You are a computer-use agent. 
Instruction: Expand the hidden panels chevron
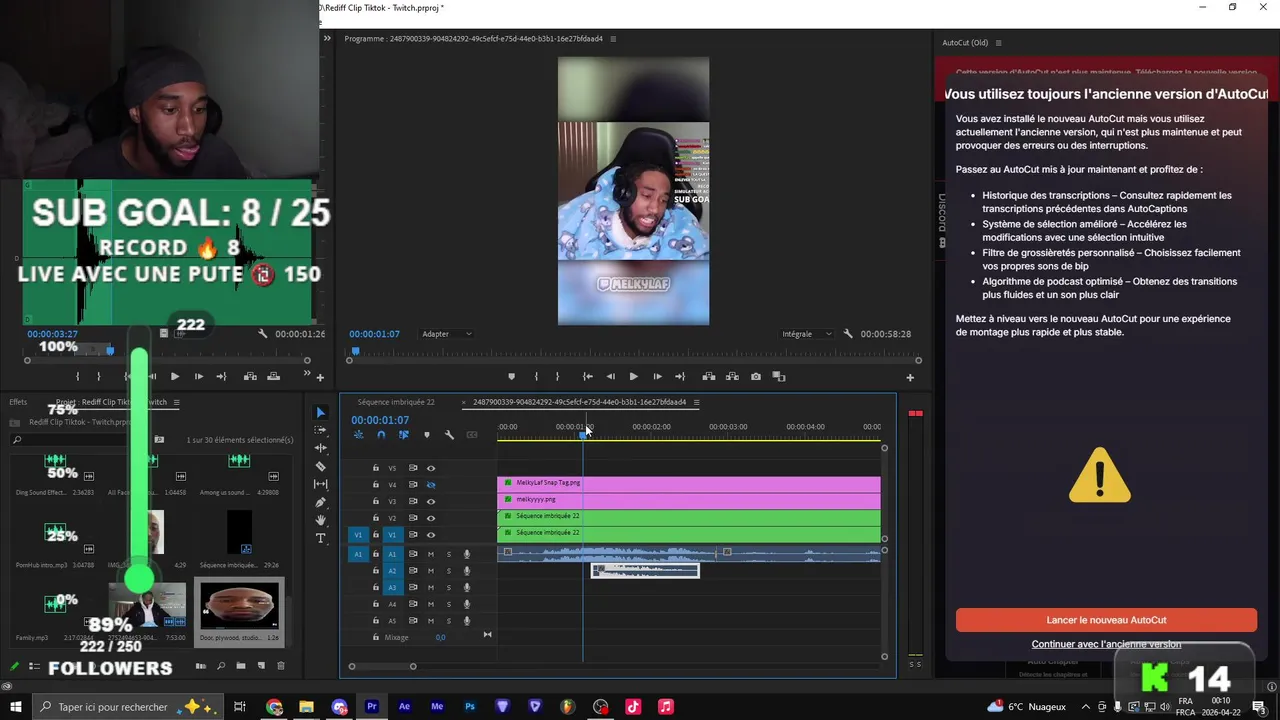pyautogui.click(x=327, y=39)
